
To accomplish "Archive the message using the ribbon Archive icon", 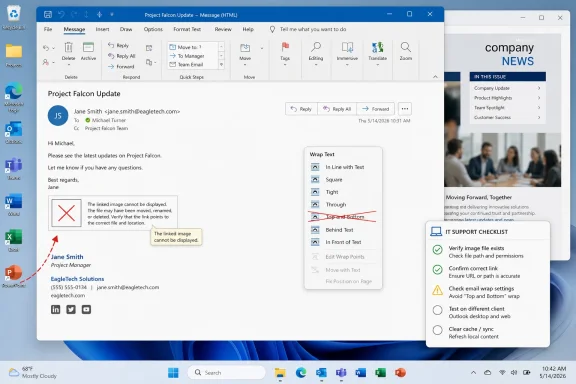I will tap(88, 47).
